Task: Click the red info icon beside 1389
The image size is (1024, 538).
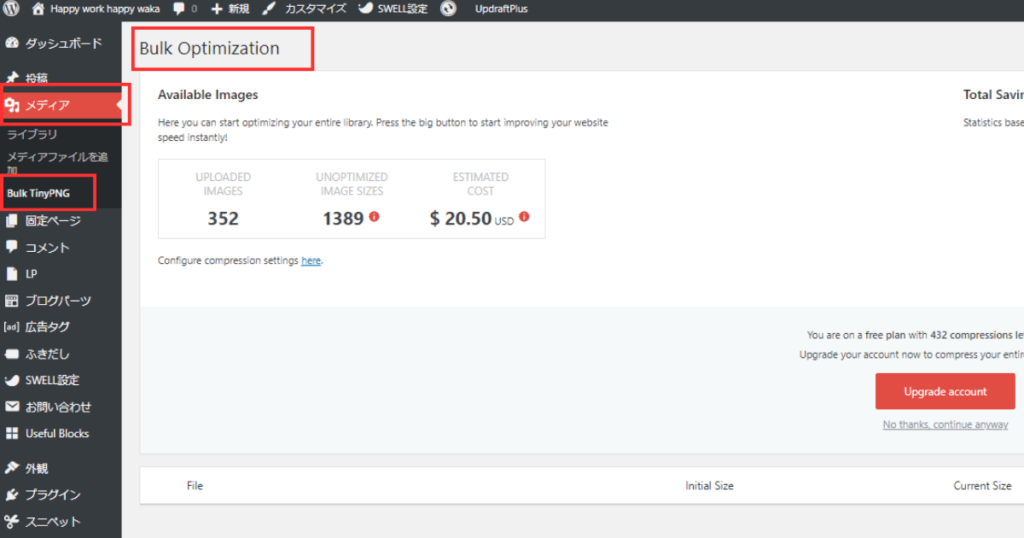Action: pos(374,216)
